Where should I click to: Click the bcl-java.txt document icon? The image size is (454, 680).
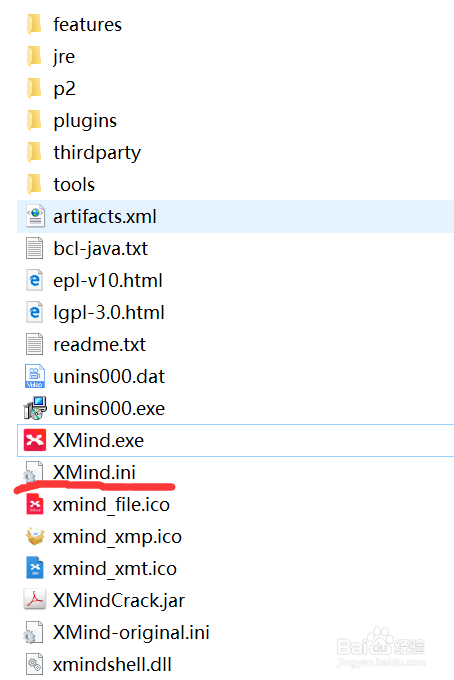pyautogui.click(x=35, y=248)
